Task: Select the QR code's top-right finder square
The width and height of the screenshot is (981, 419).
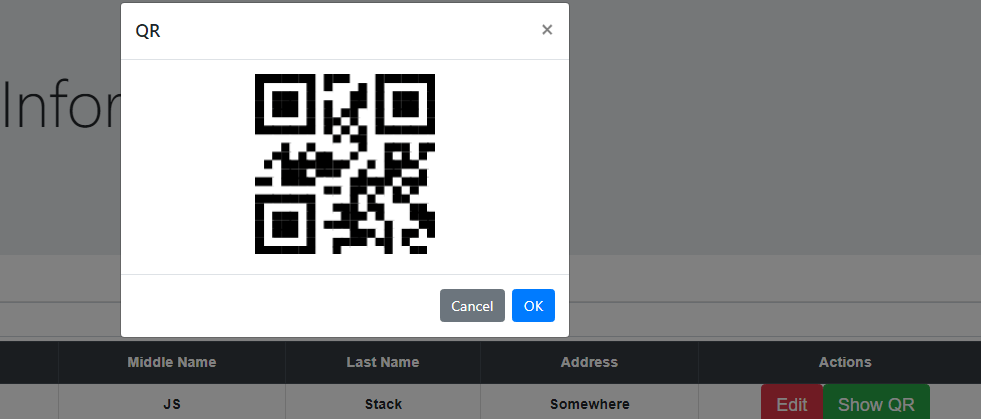Action: (405, 104)
